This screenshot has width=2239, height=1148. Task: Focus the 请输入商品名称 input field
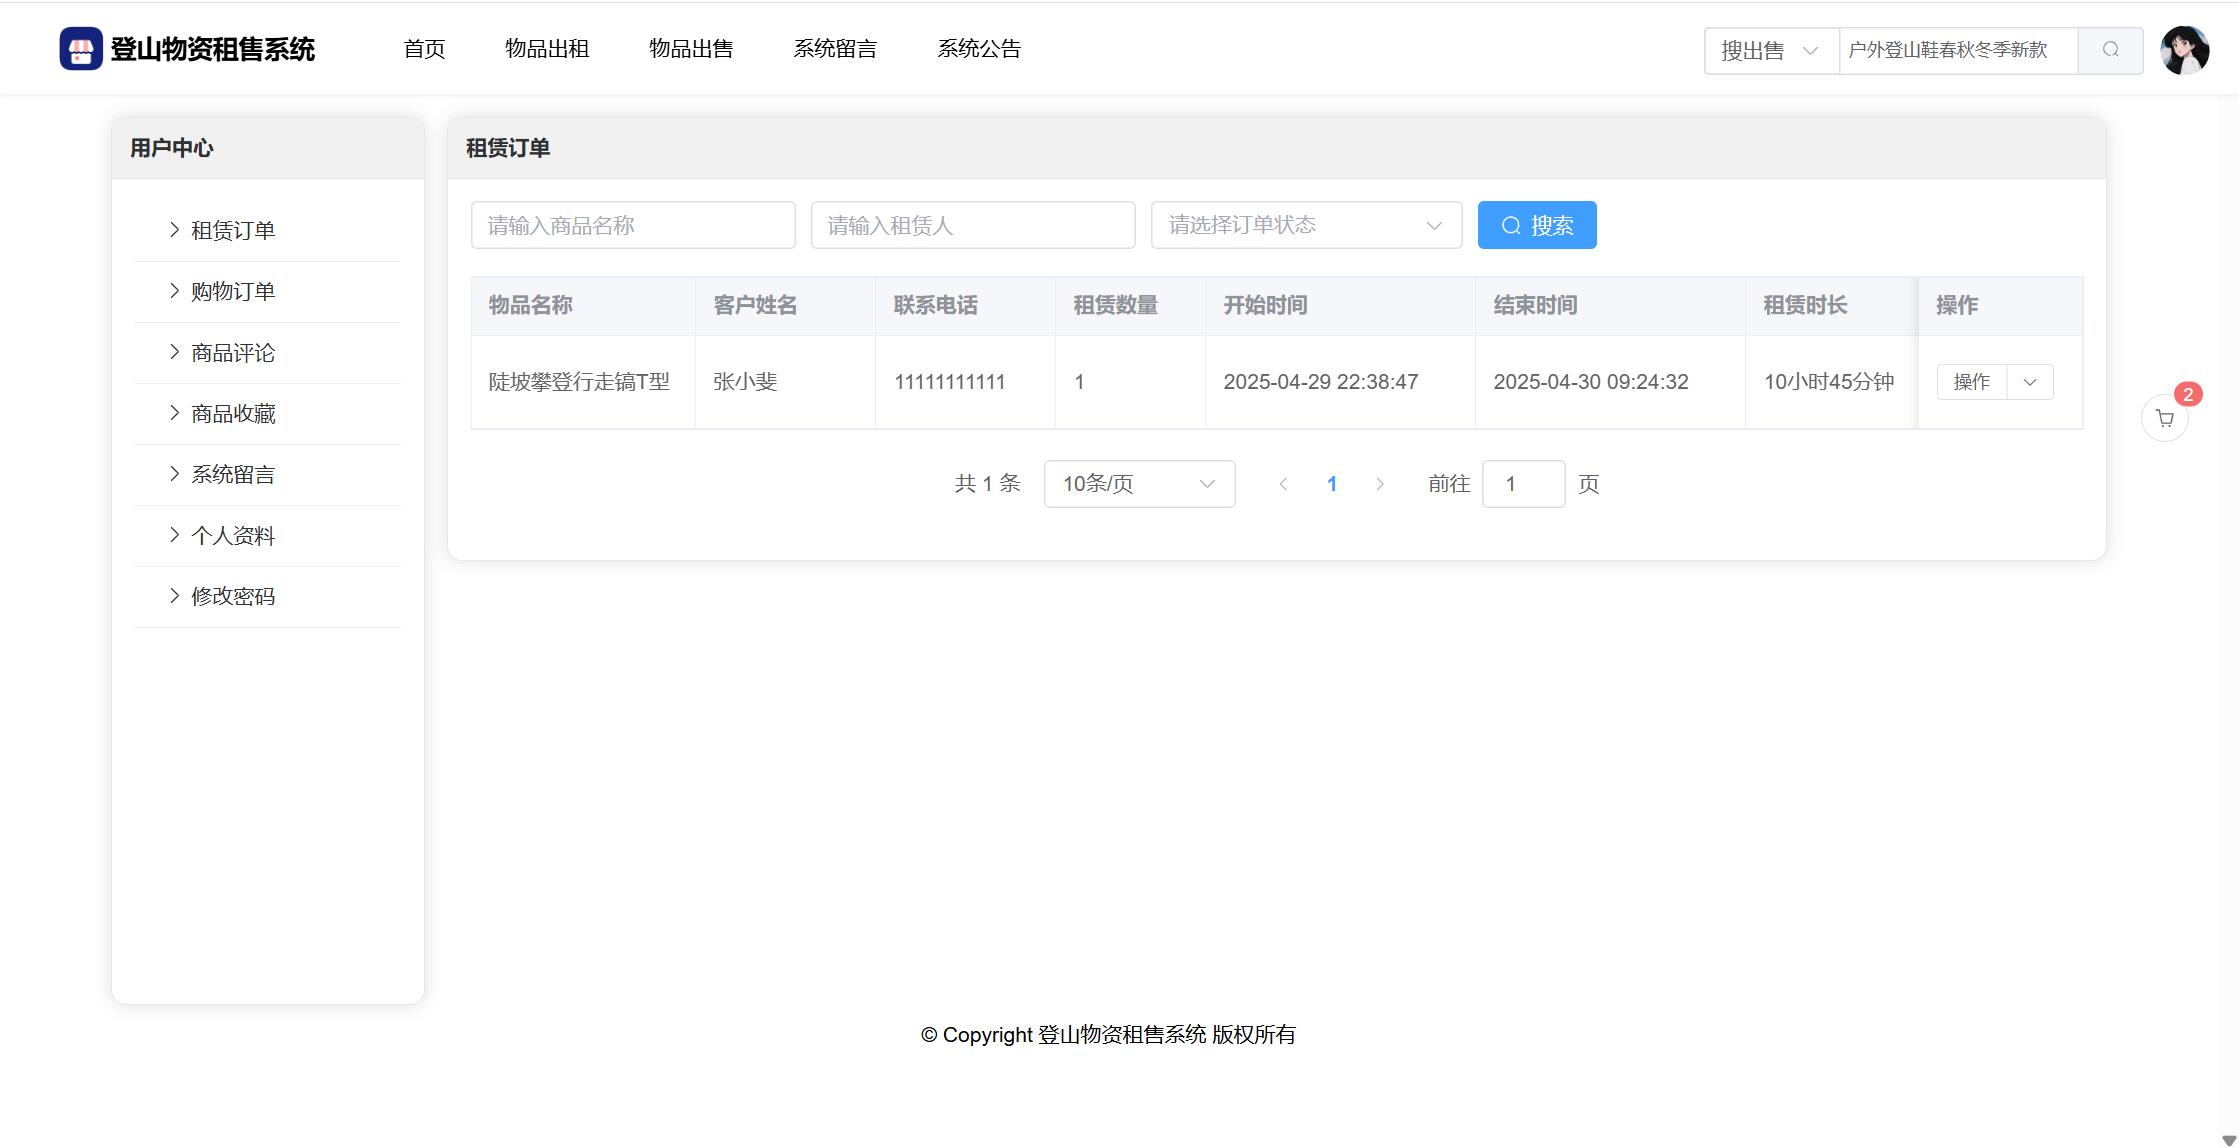click(632, 225)
